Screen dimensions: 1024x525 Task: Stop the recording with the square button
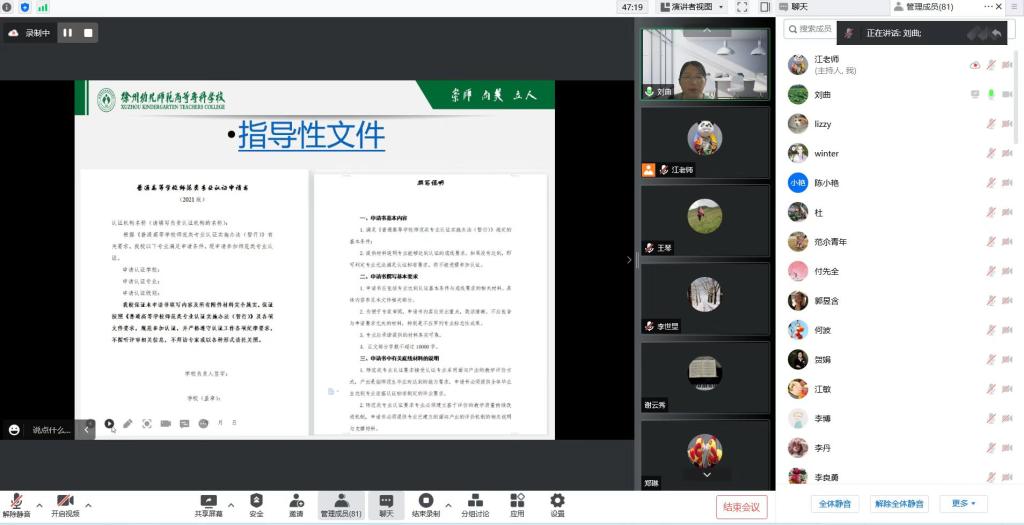pos(88,33)
